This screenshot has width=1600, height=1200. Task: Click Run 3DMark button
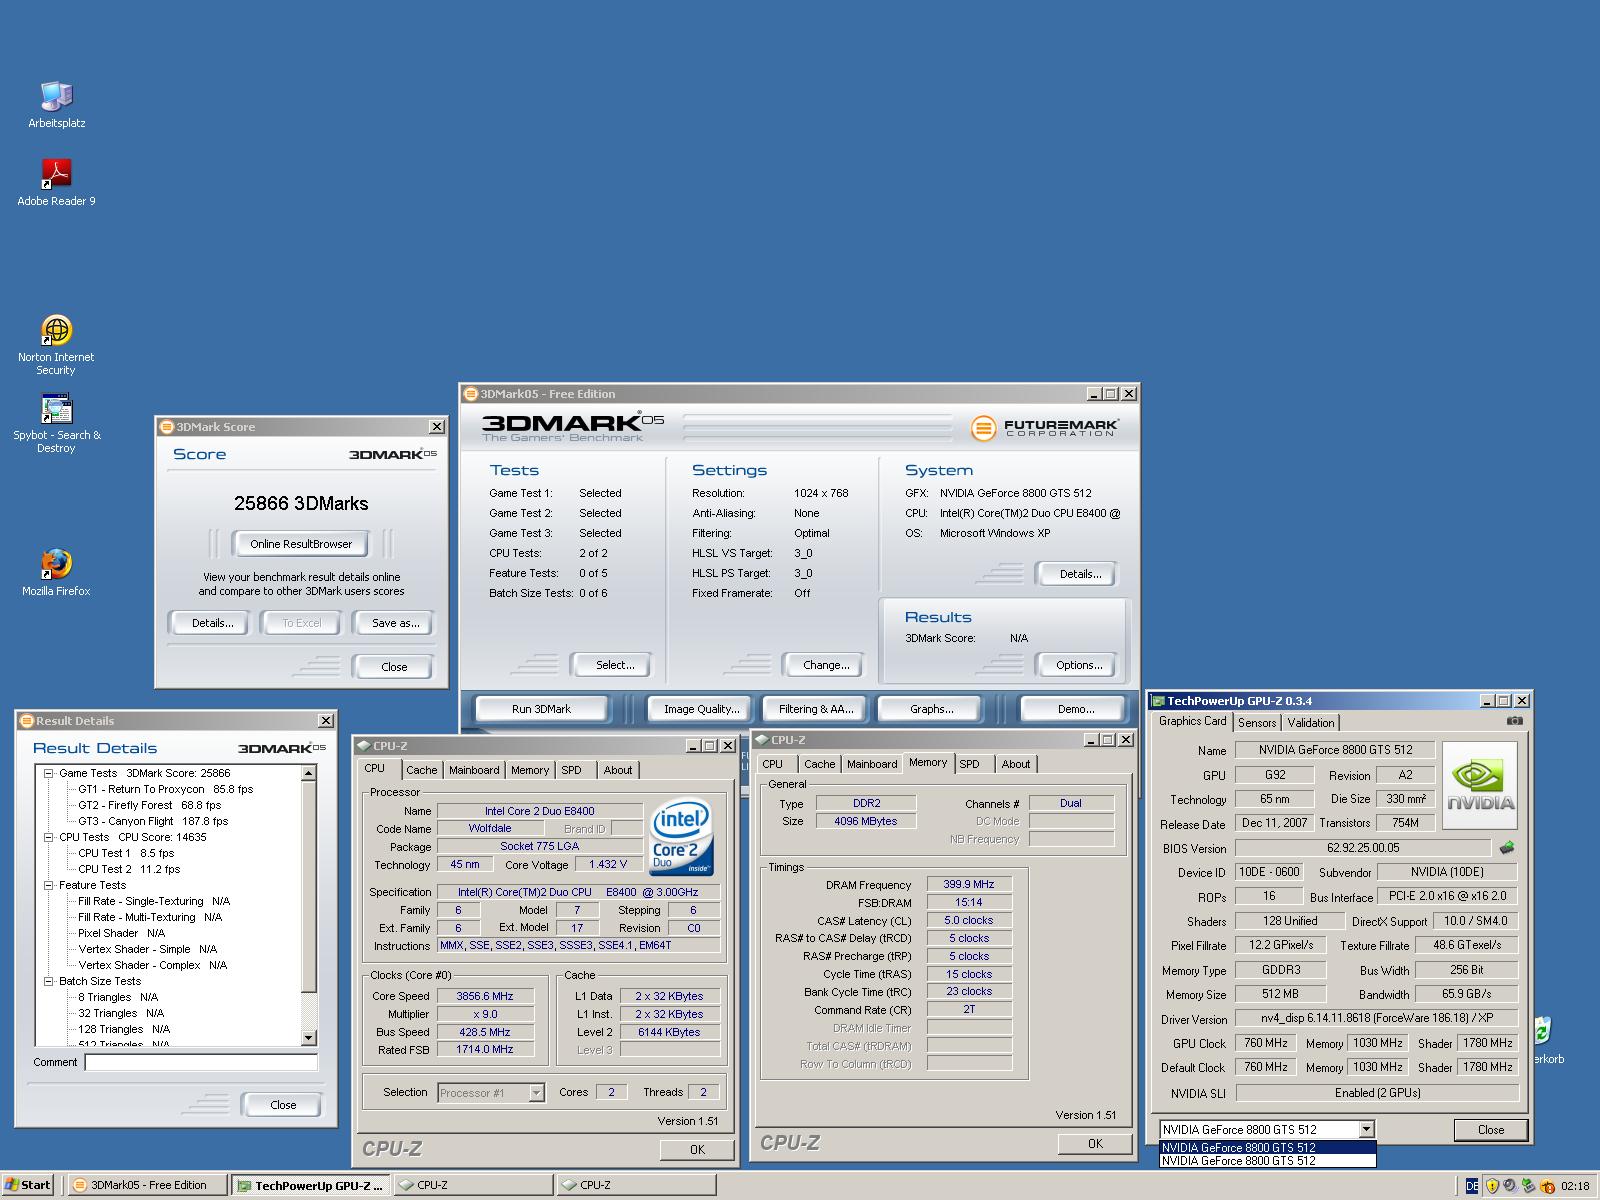point(541,709)
